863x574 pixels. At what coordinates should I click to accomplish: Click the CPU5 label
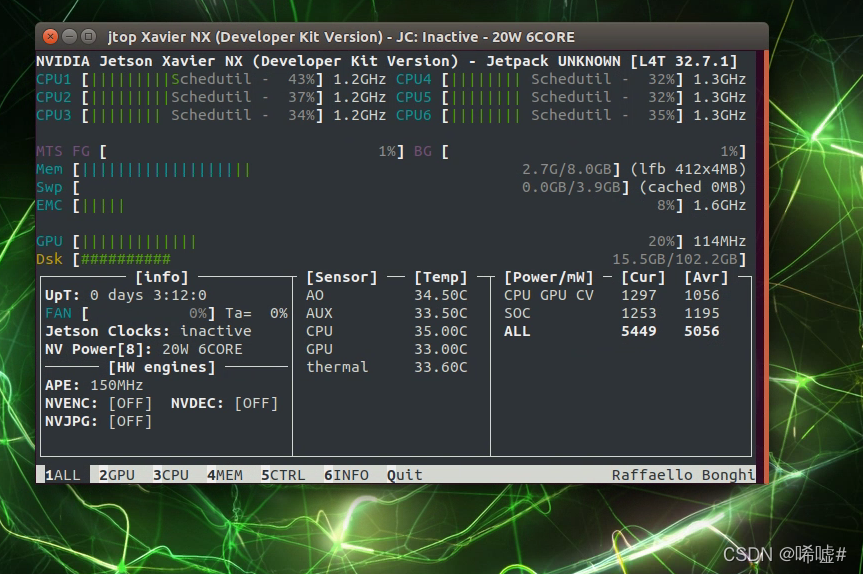[x=413, y=97]
